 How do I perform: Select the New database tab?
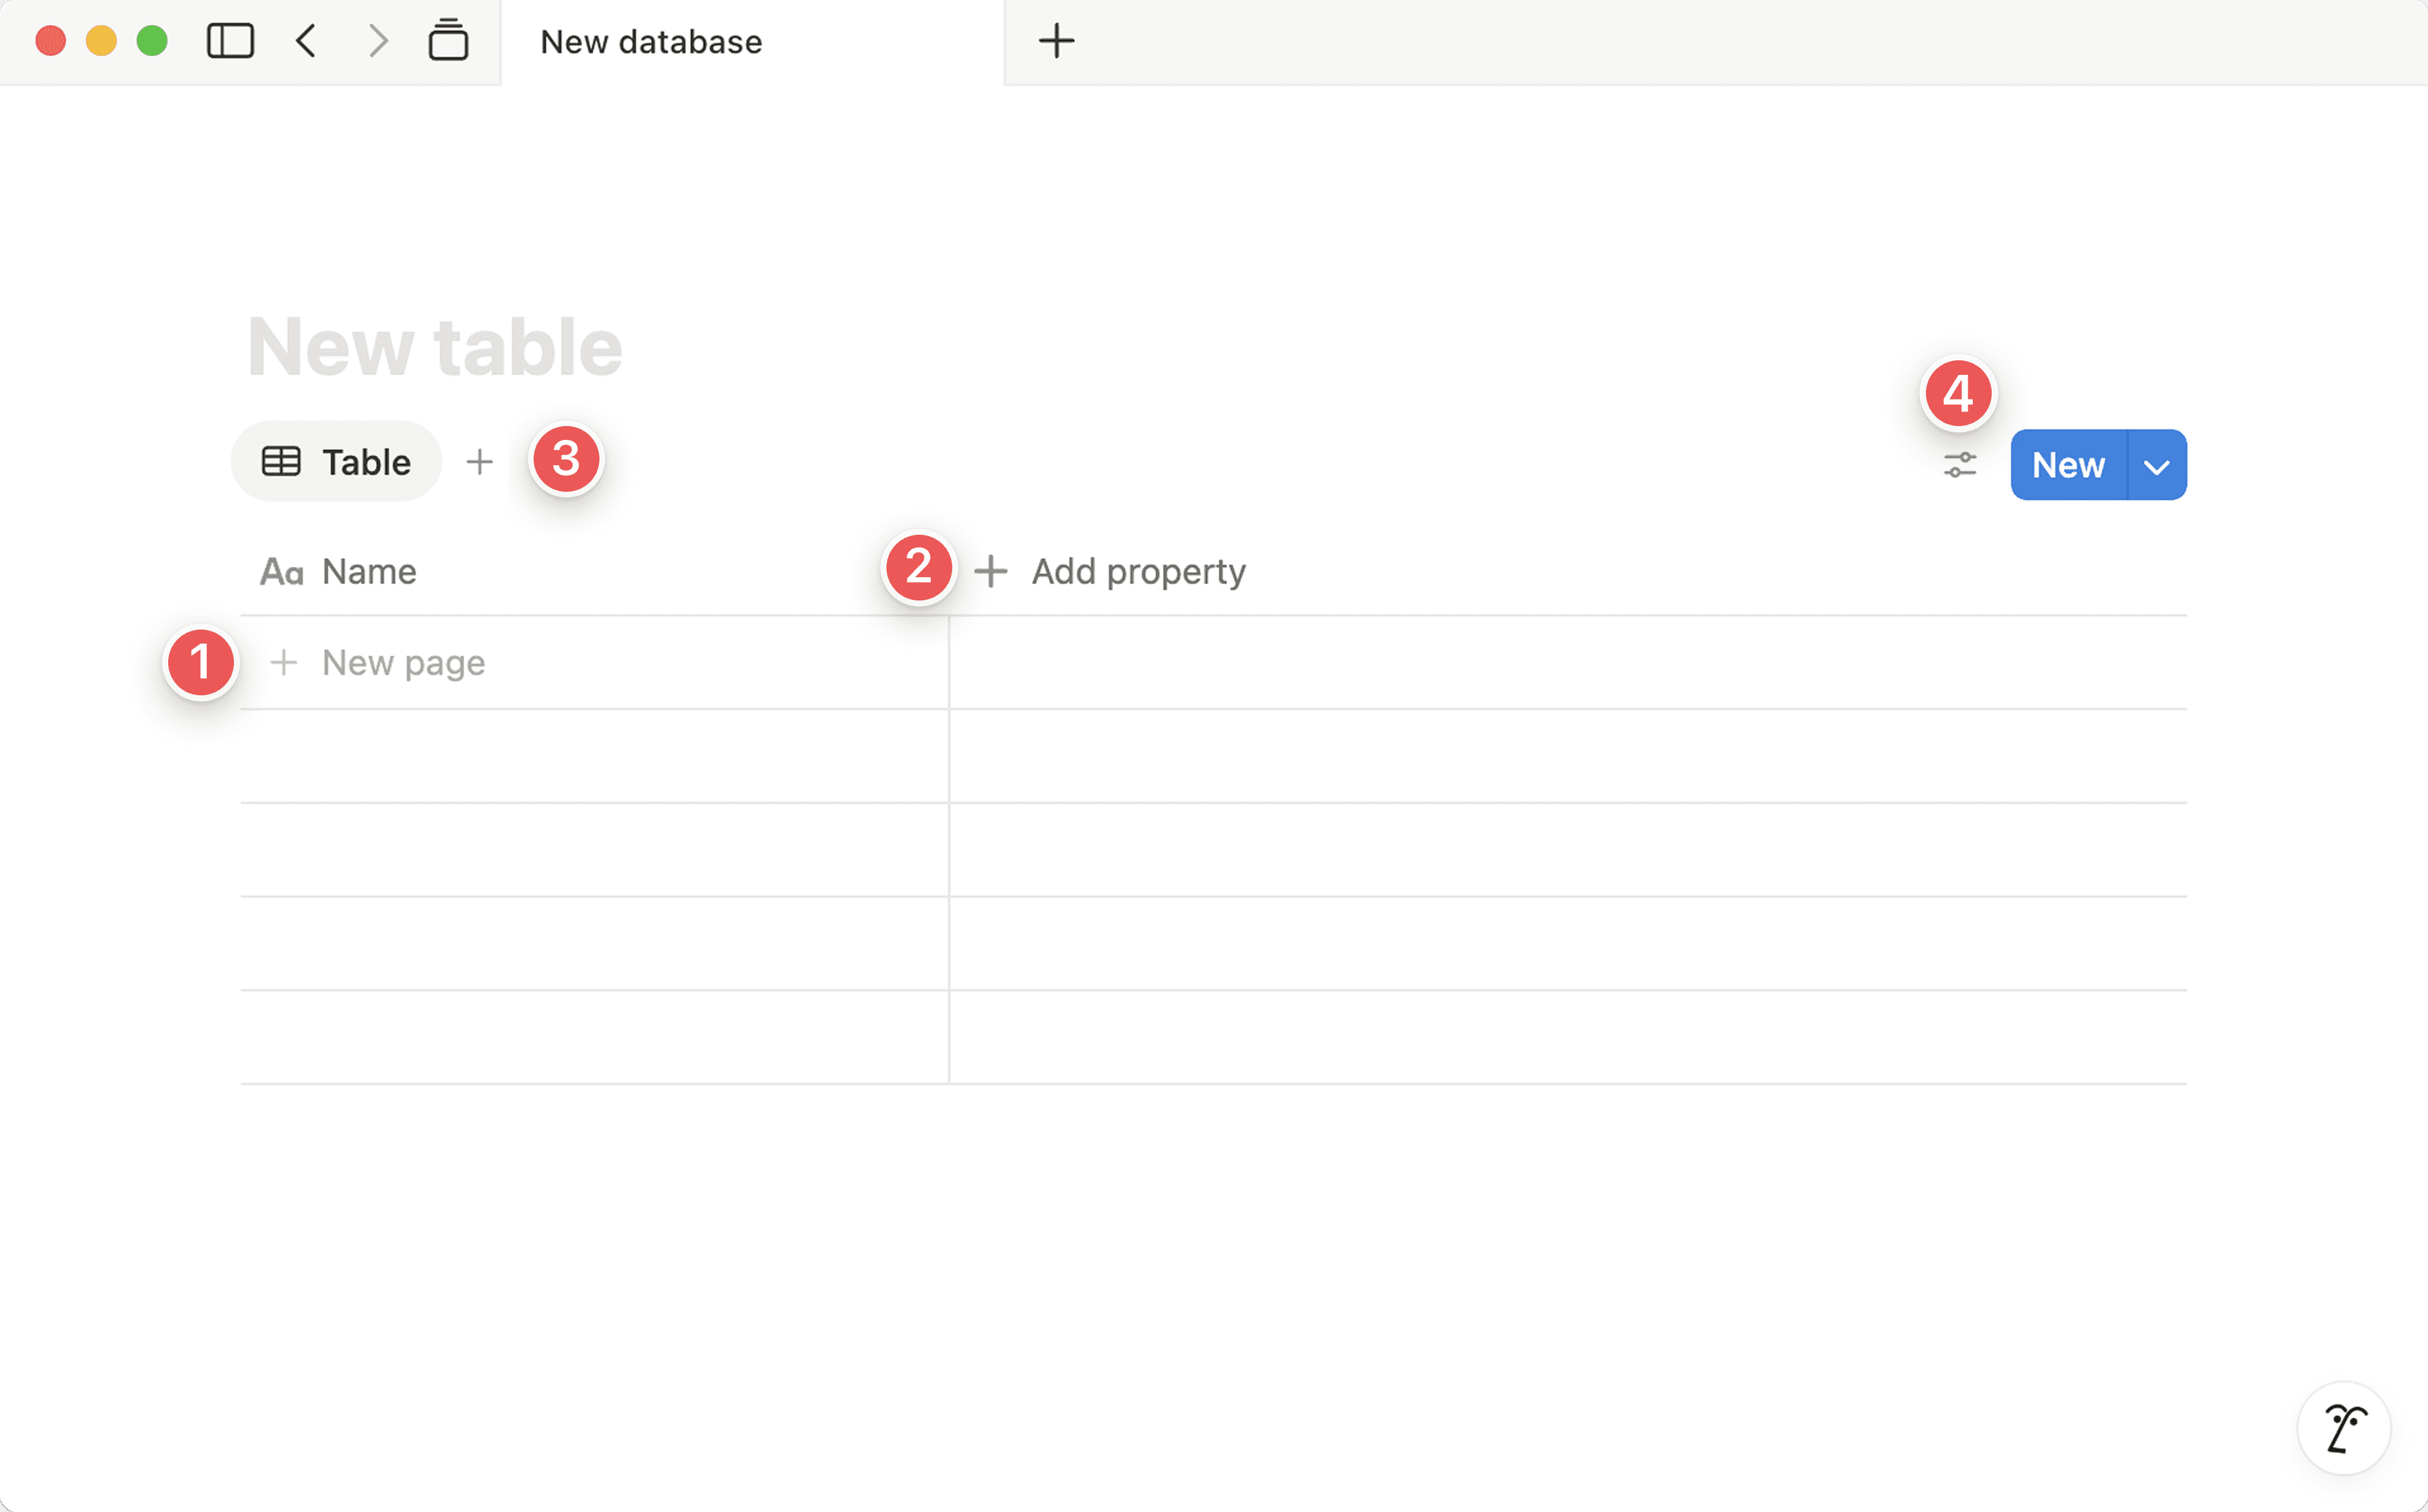(x=650, y=41)
